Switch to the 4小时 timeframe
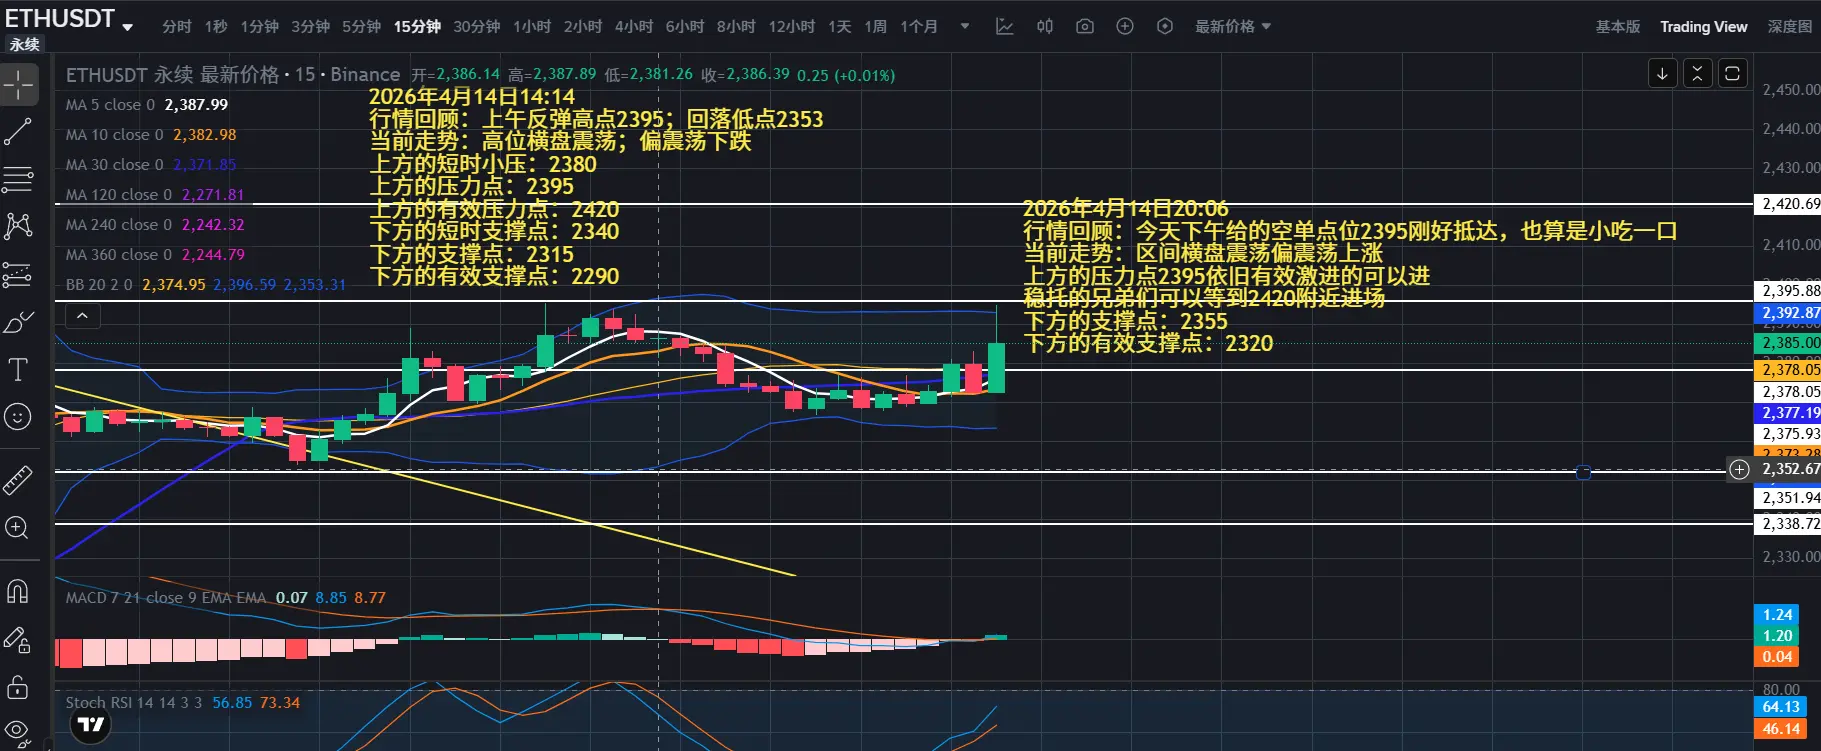 [x=634, y=27]
